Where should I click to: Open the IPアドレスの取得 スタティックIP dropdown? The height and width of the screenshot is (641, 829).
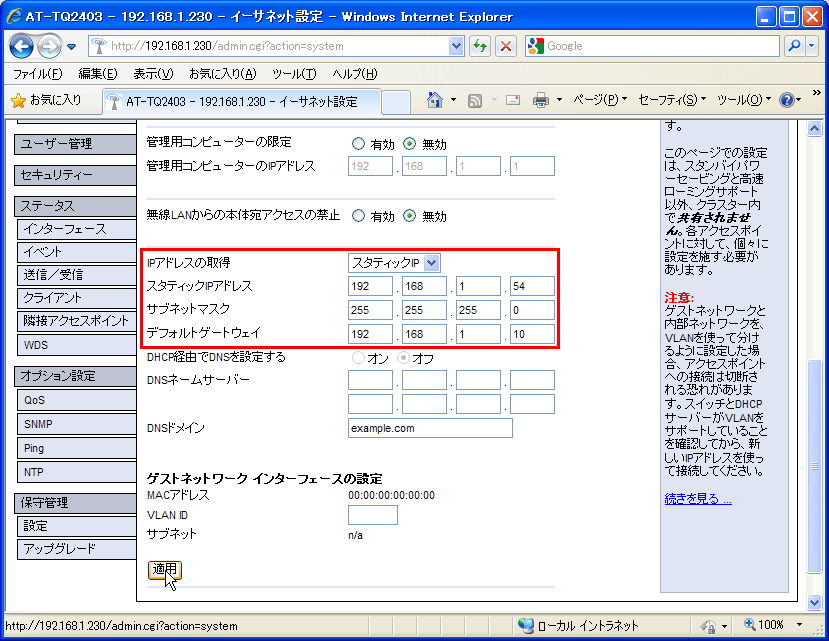tap(394, 263)
